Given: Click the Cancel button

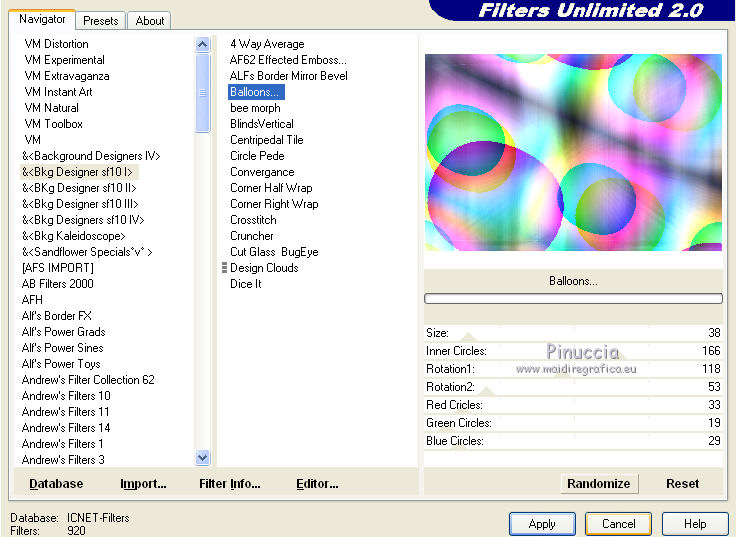Looking at the screenshot, I should click(618, 524).
